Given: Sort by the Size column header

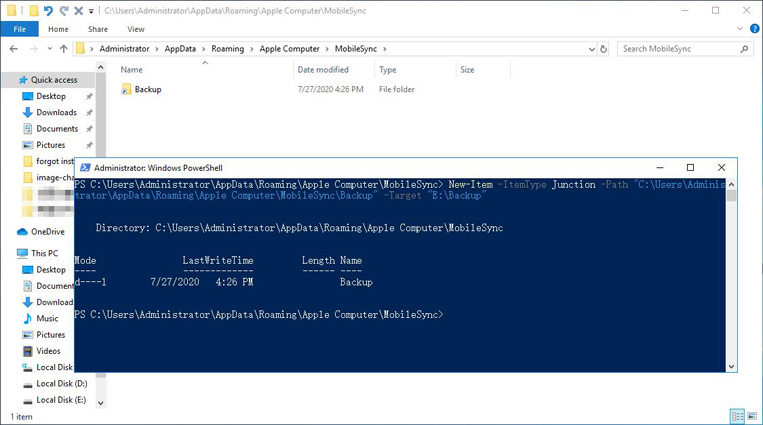Looking at the screenshot, I should 467,70.
